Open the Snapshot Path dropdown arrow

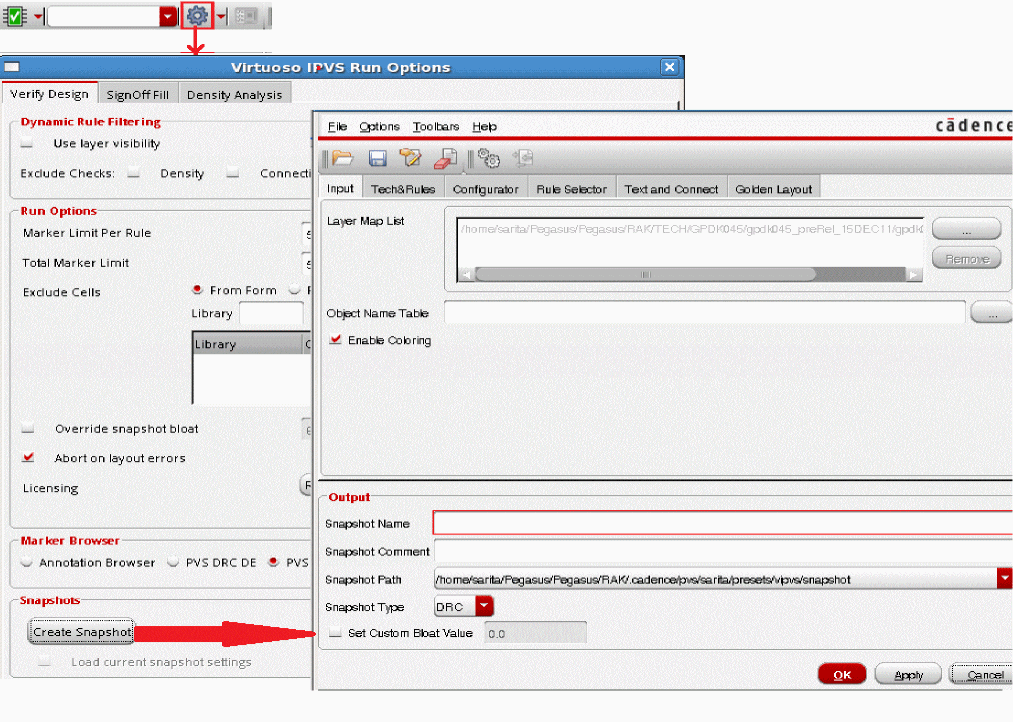coord(1004,579)
